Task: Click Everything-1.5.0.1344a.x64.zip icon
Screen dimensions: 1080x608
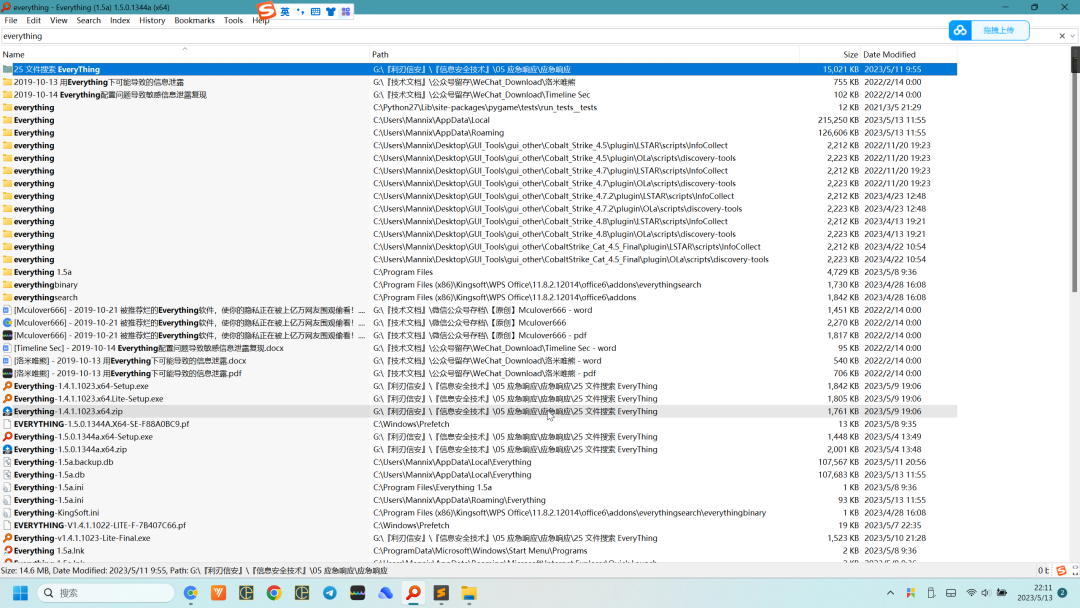Action: tap(8, 450)
